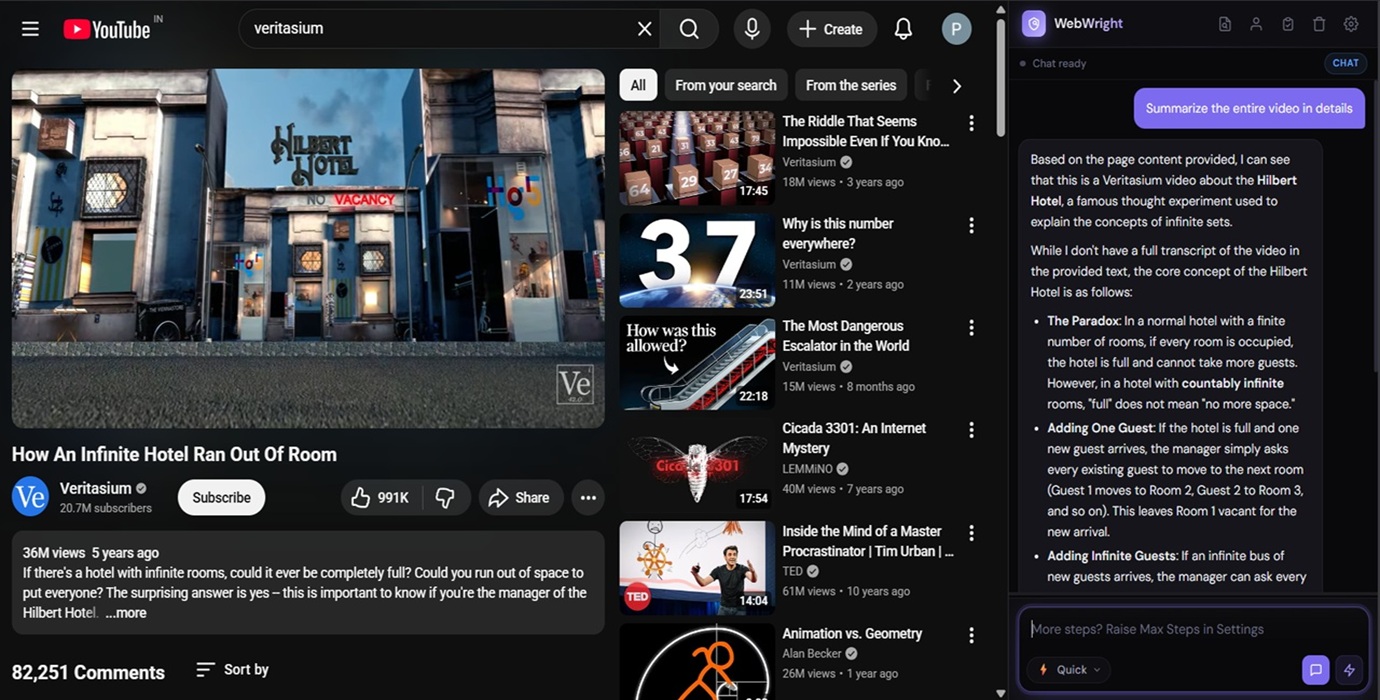
Task: Open options for Why is this number everywhere
Action: 971,225
